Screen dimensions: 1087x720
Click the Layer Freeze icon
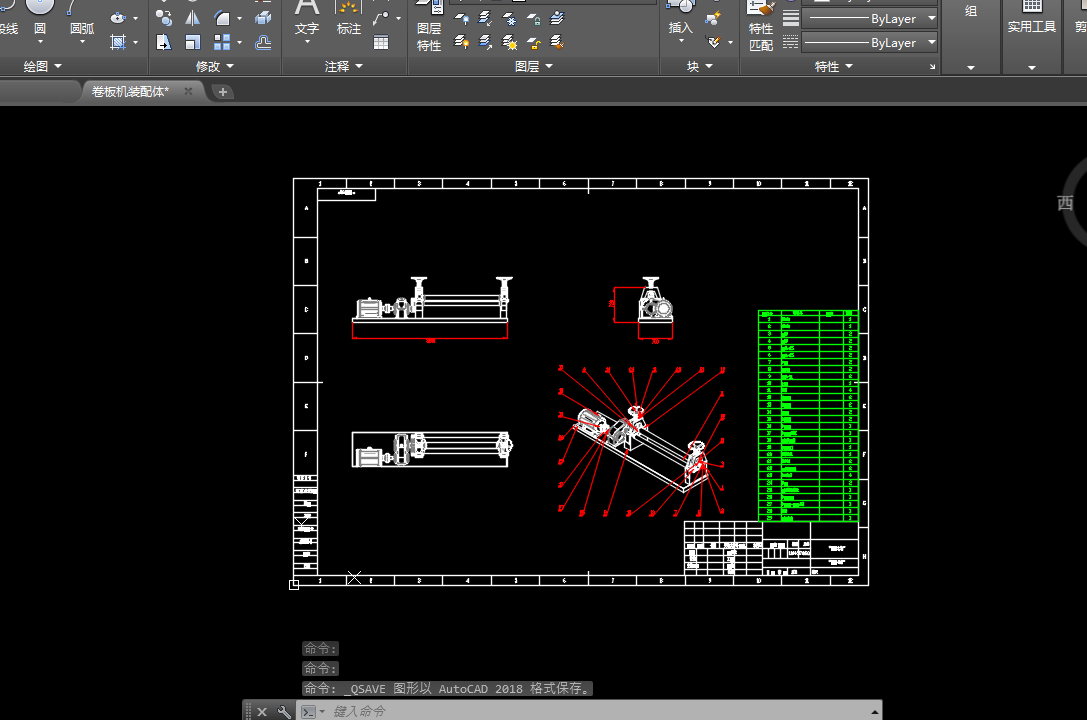[510, 19]
